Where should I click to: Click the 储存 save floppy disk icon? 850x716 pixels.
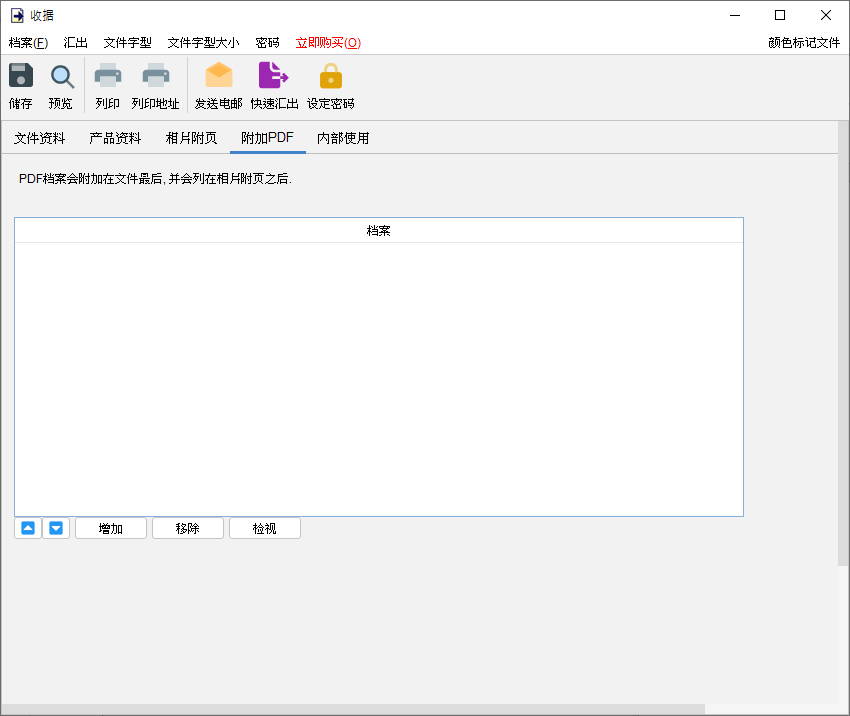[x=21, y=75]
